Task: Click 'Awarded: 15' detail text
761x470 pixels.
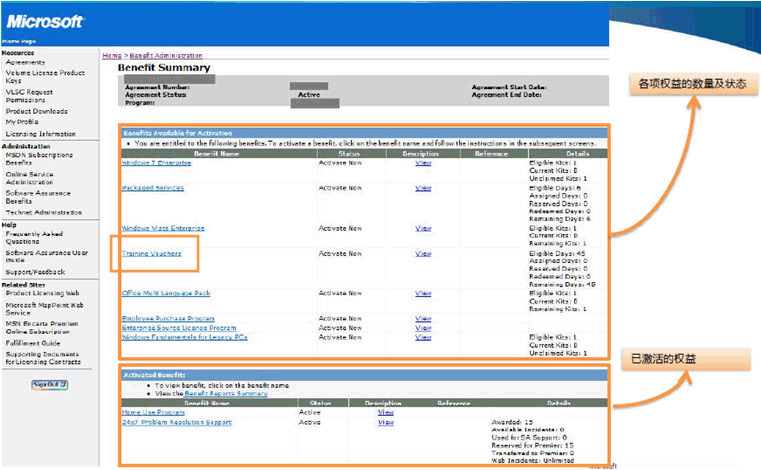Action: pos(512,422)
